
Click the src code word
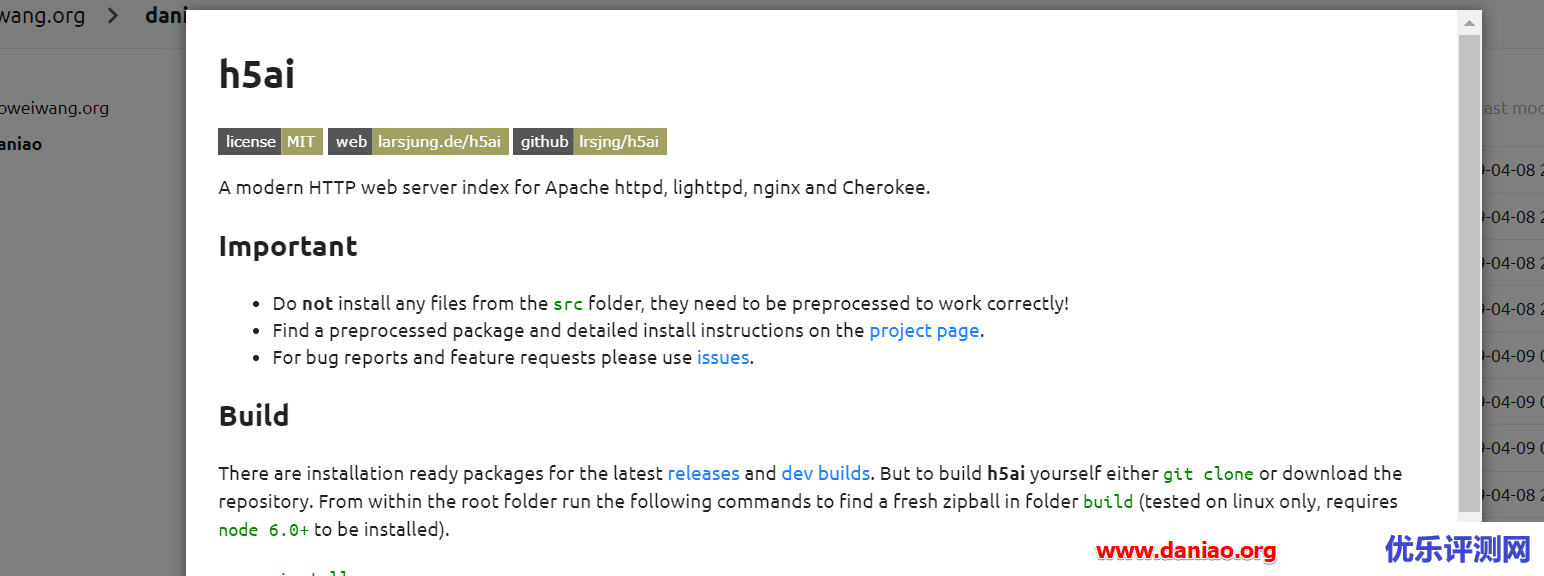pos(568,304)
